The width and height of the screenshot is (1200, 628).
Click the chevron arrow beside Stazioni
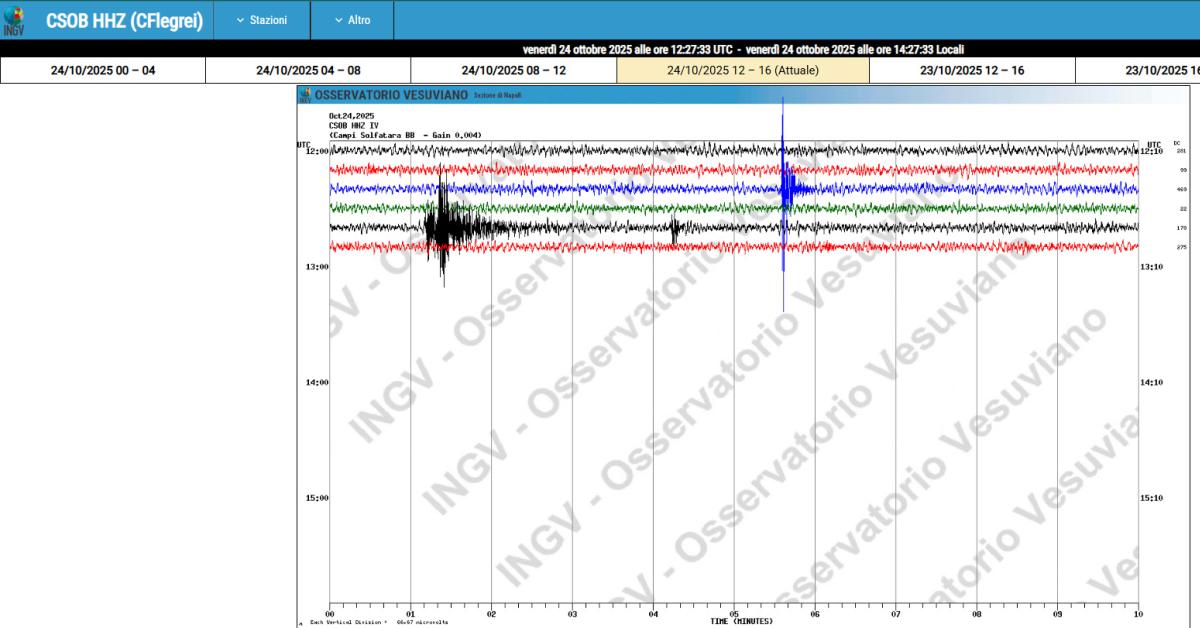[x=240, y=20]
